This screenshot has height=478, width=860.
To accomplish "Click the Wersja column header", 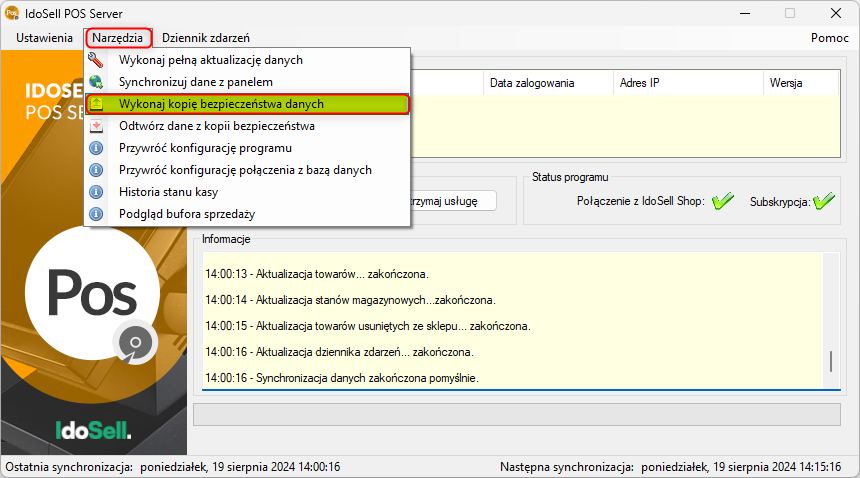I will [801, 83].
